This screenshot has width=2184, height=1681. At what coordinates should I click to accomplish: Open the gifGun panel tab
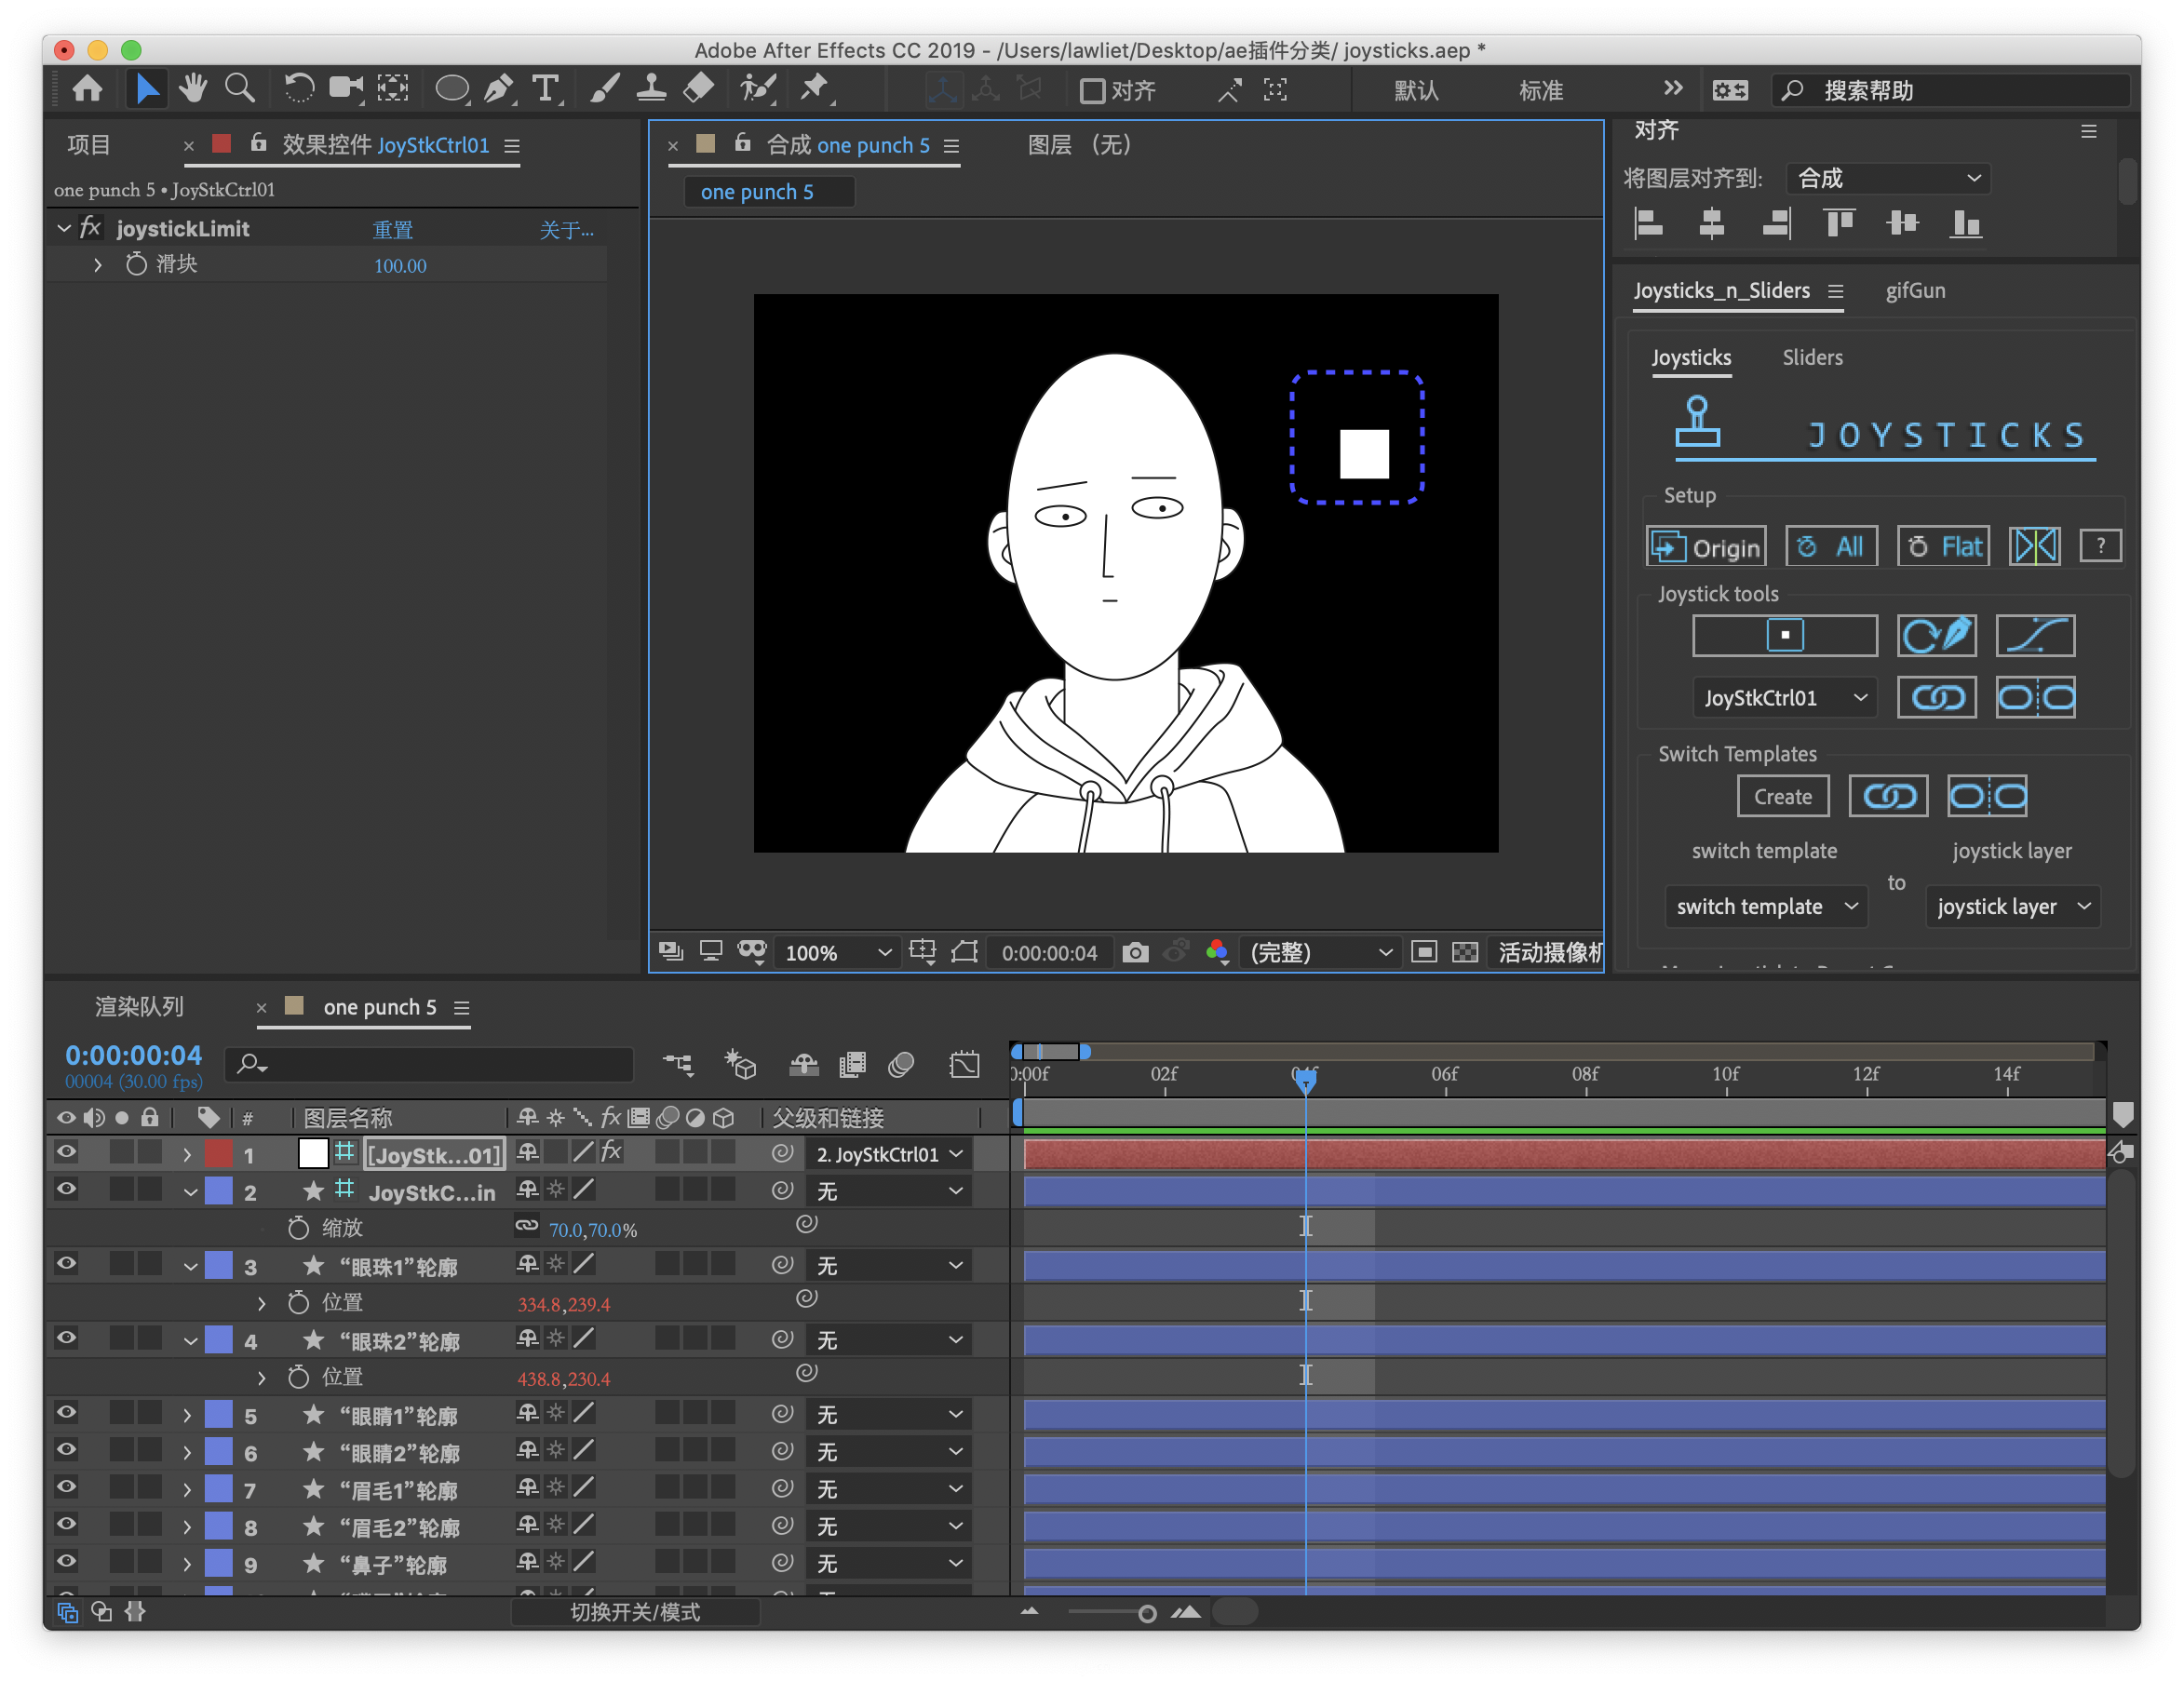1914,291
